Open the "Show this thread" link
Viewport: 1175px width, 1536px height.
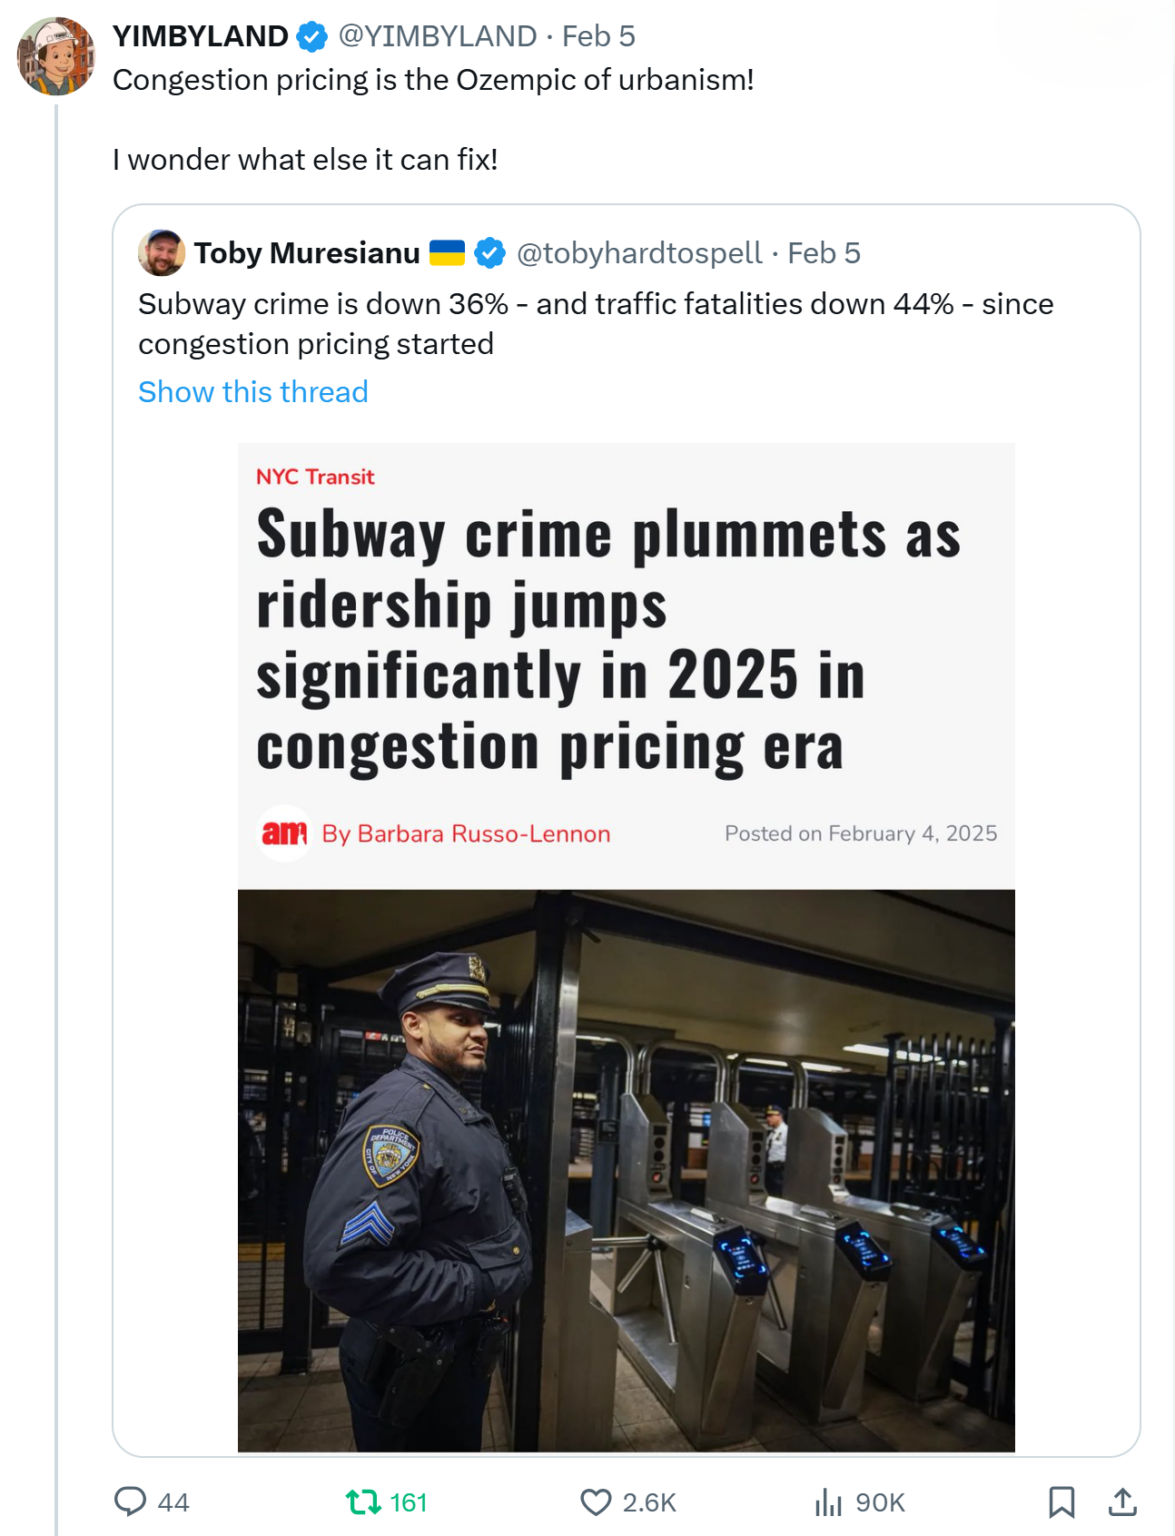tap(253, 392)
